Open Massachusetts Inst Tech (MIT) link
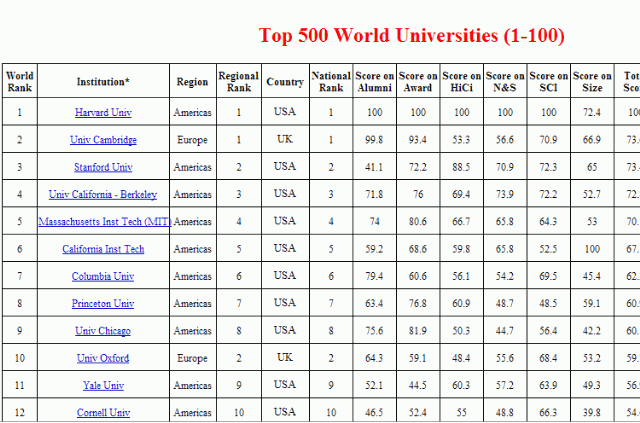Image resolution: width=640 pixels, height=423 pixels. [104, 222]
